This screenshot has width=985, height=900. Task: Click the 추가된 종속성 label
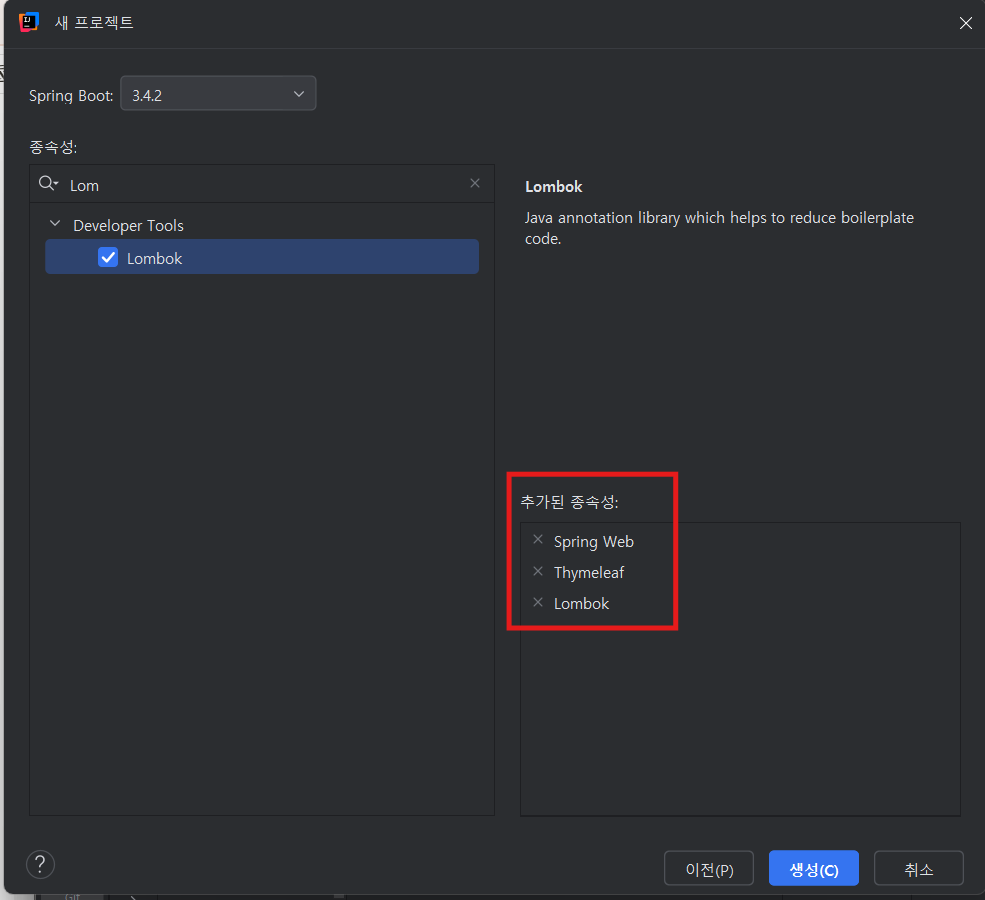(569, 502)
